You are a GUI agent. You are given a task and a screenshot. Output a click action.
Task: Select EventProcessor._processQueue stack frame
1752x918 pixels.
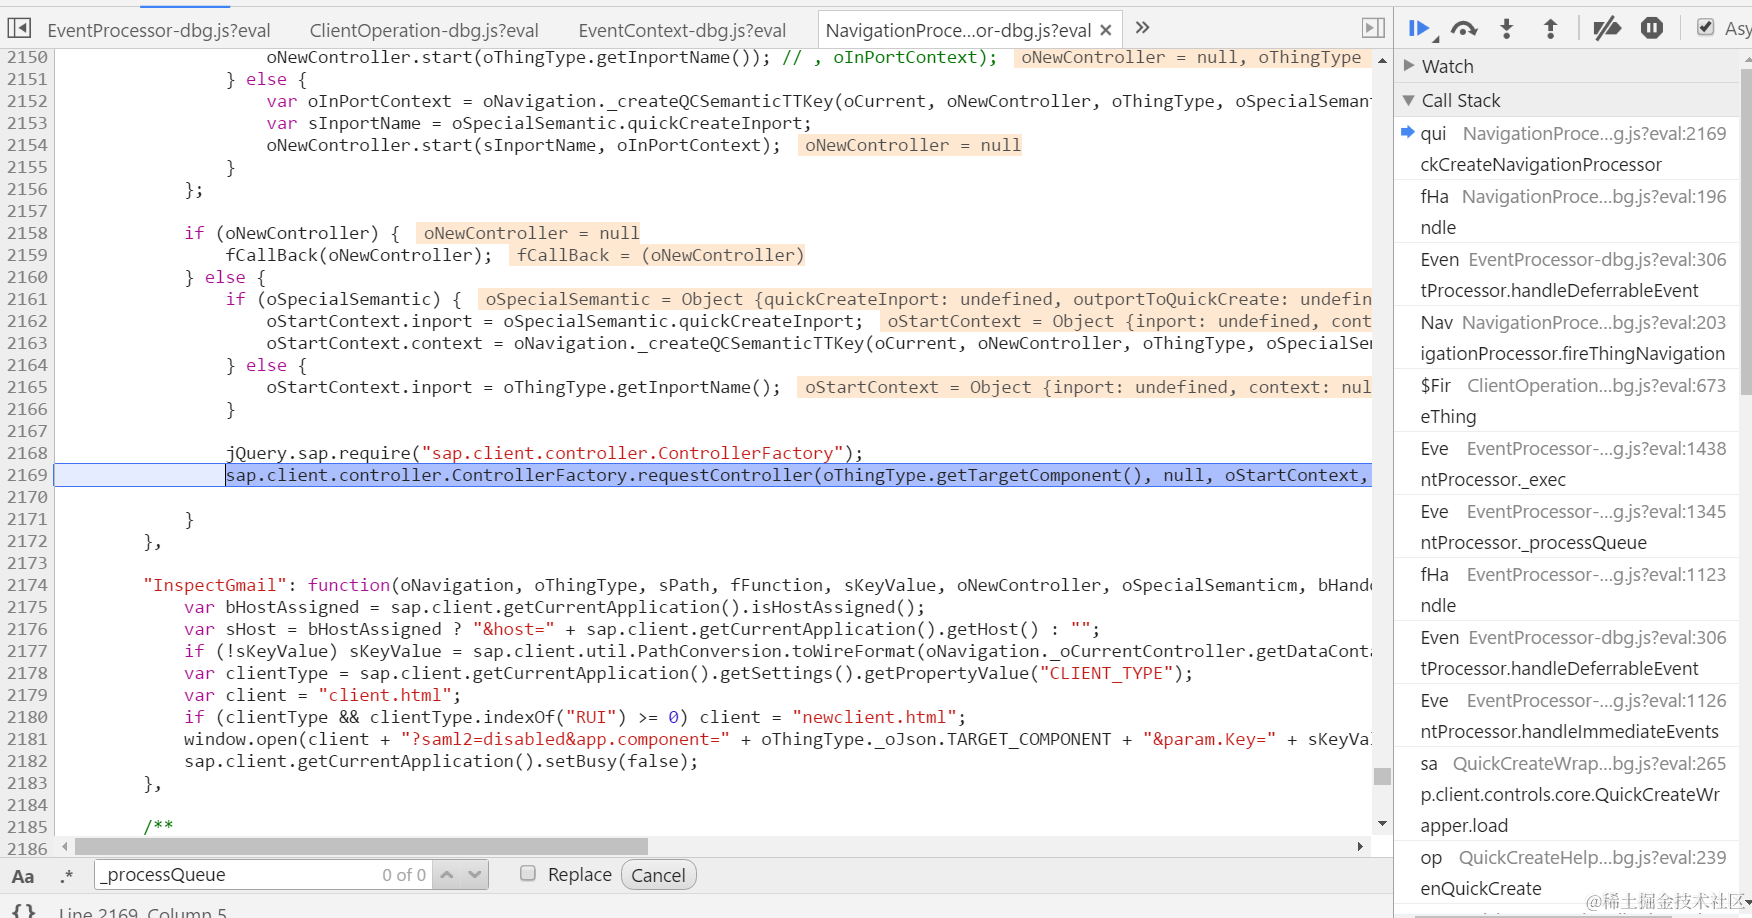(1568, 527)
